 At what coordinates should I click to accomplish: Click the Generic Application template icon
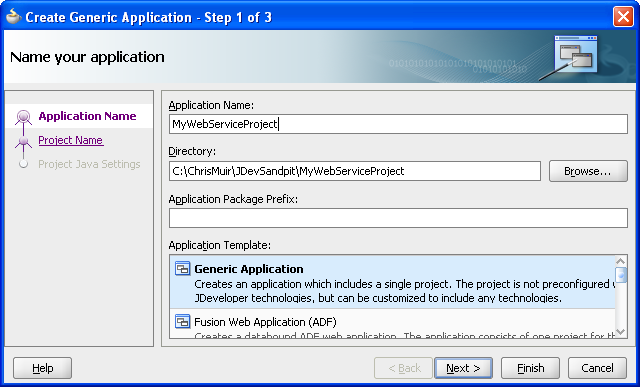click(182, 269)
